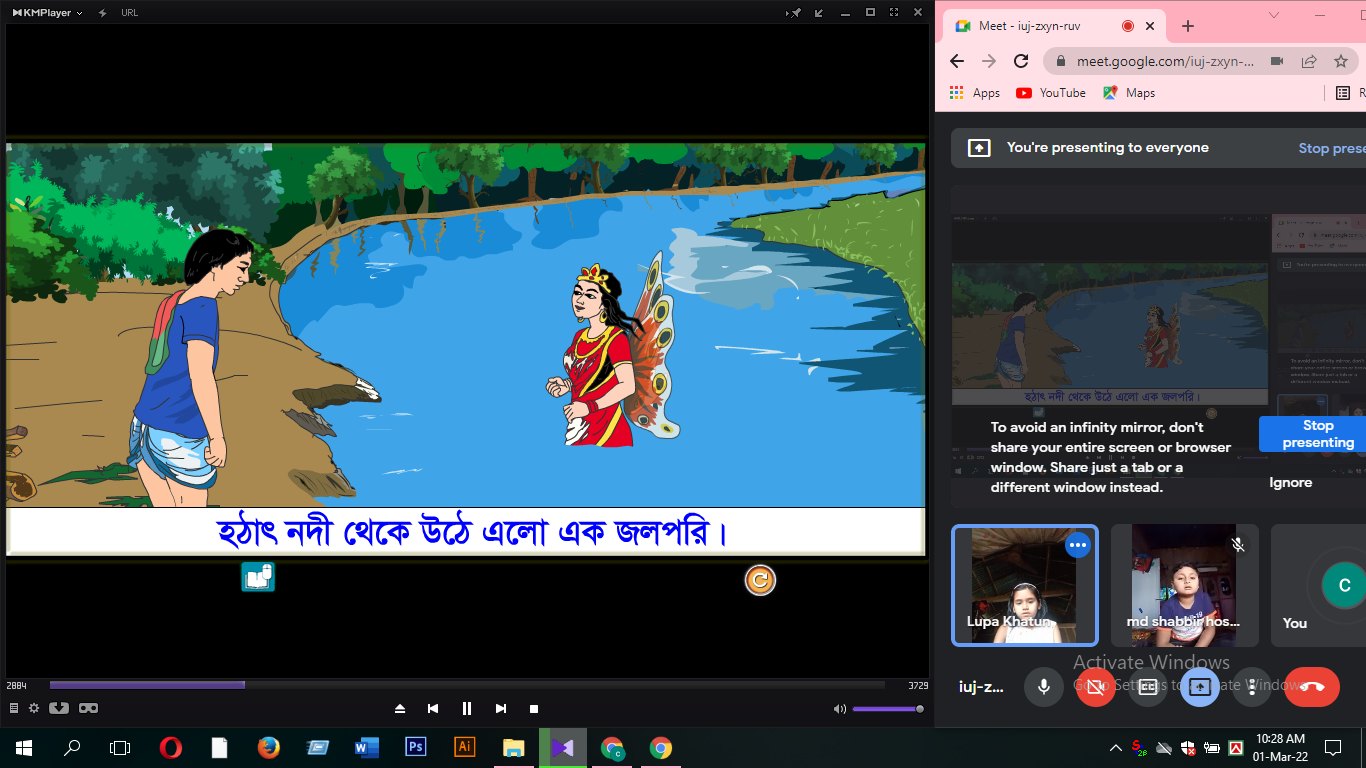Open a new Chrome tab
The height and width of the screenshot is (768, 1366).
click(x=1188, y=26)
